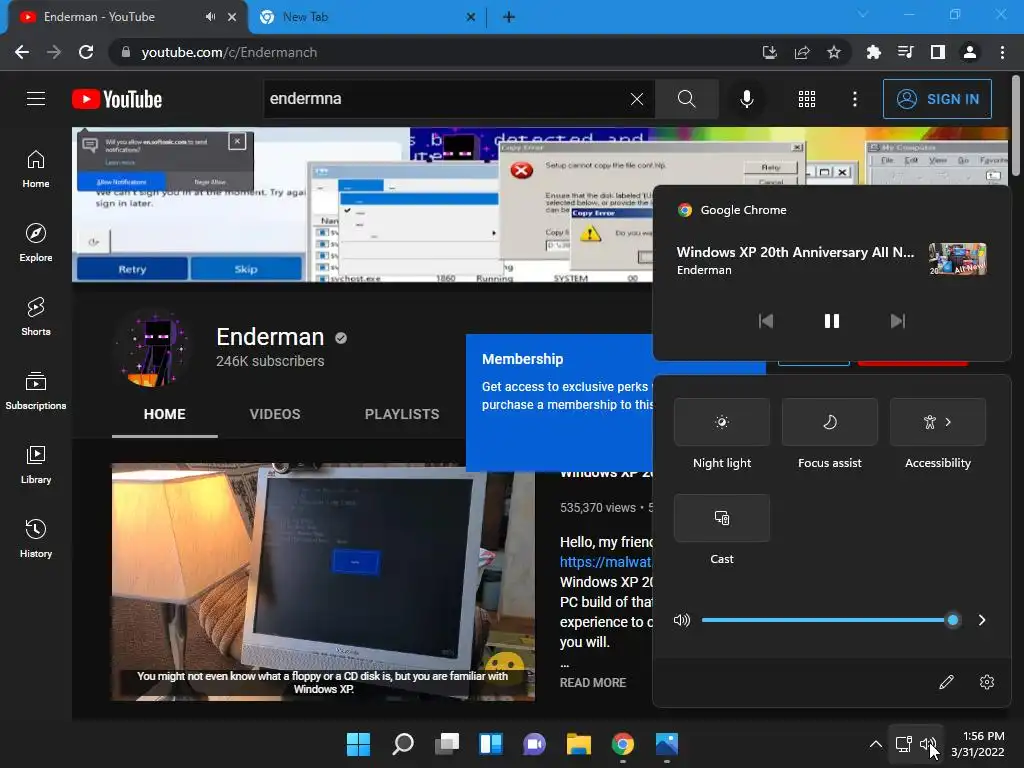Click the media card video thumbnail
This screenshot has width=1024, height=768.
pos(957,259)
